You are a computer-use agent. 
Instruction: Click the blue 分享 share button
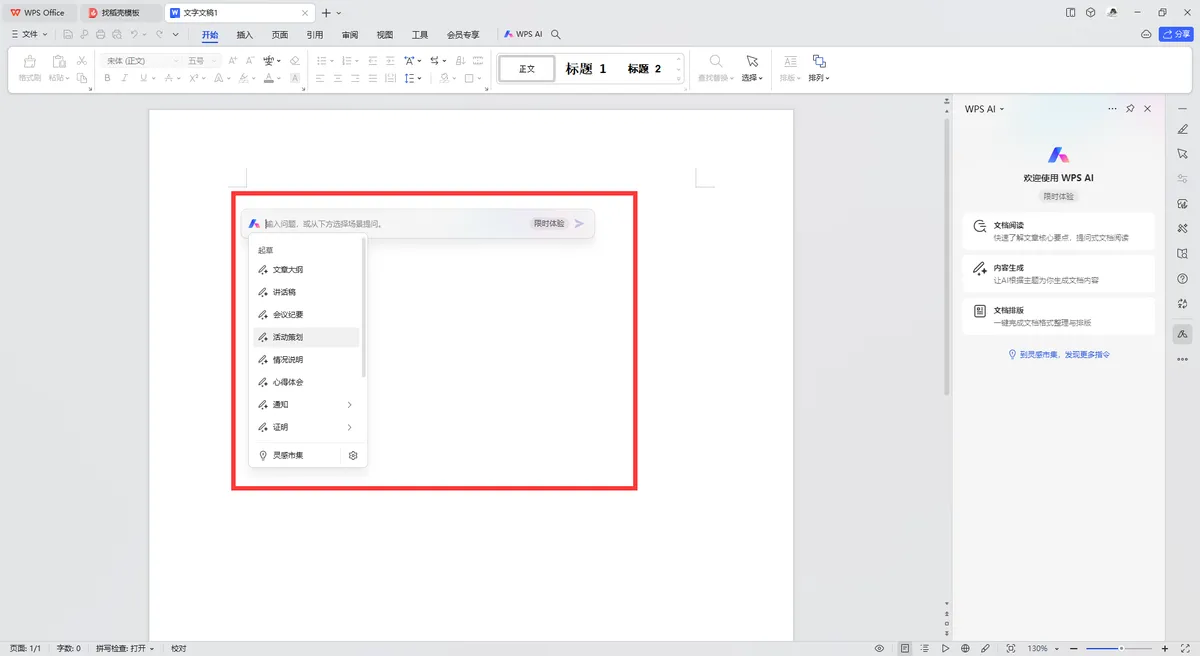coord(1176,34)
